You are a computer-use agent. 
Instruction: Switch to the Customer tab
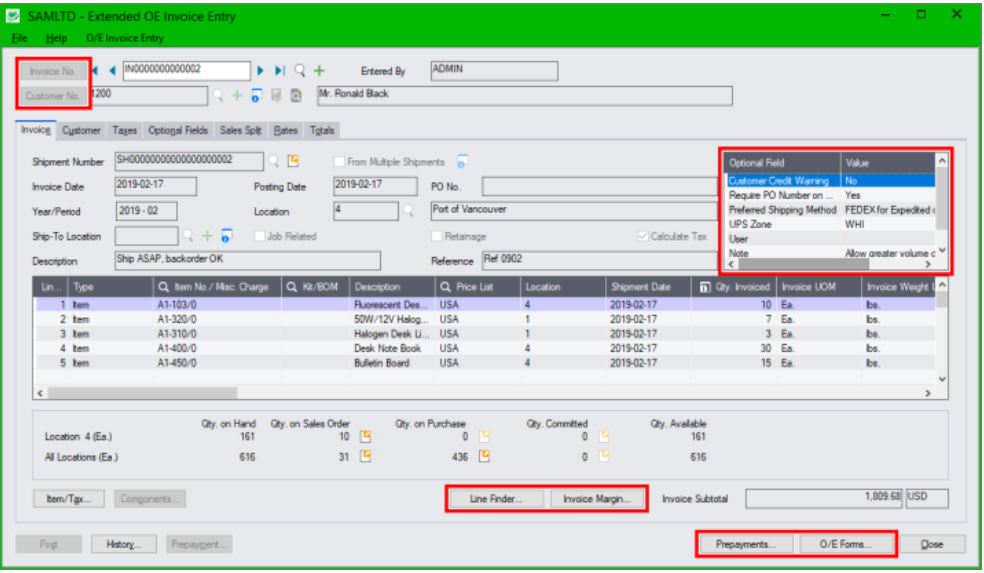click(81, 130)
